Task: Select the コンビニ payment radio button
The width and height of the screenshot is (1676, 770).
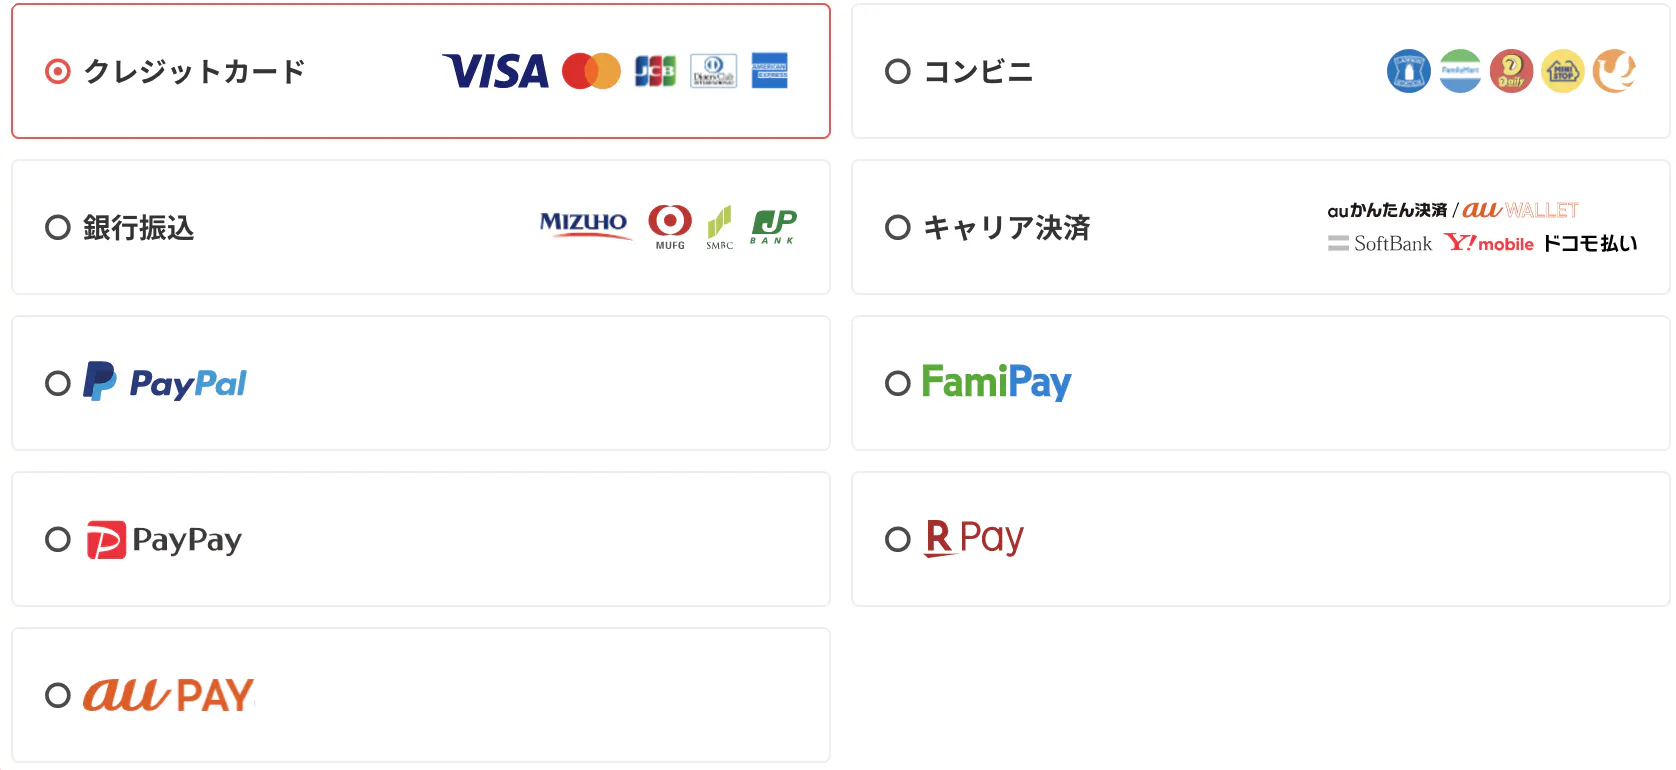Action: click(898, 71)
